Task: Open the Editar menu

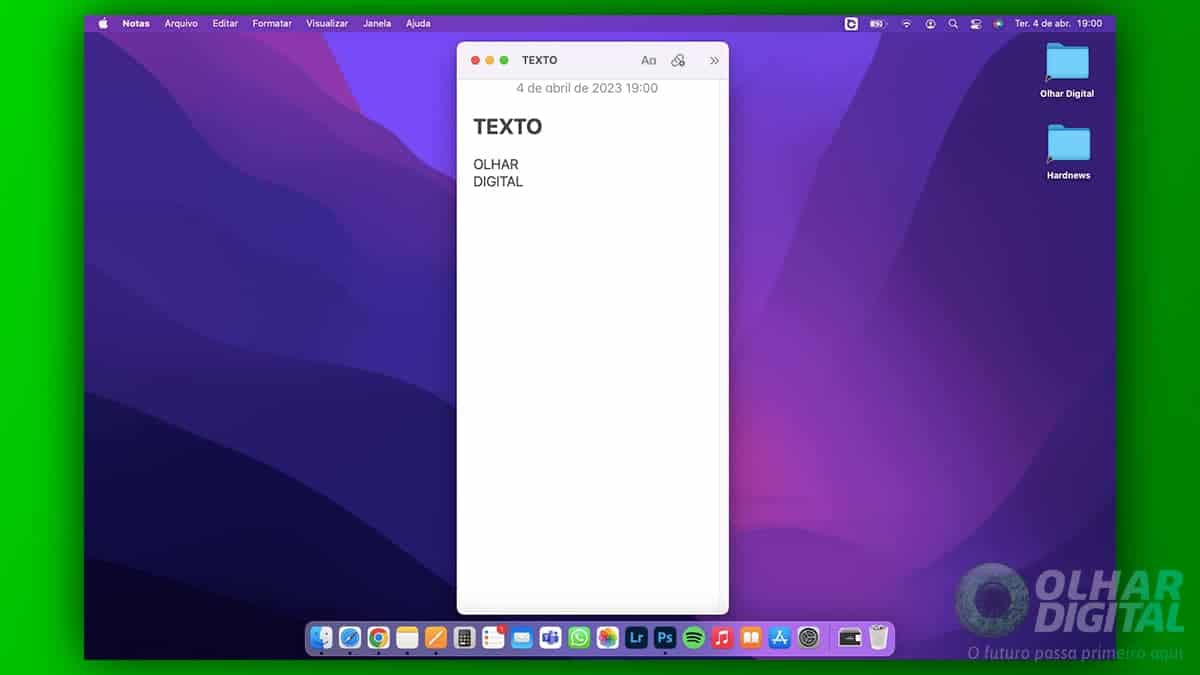Action: click(x=225, y=23)
